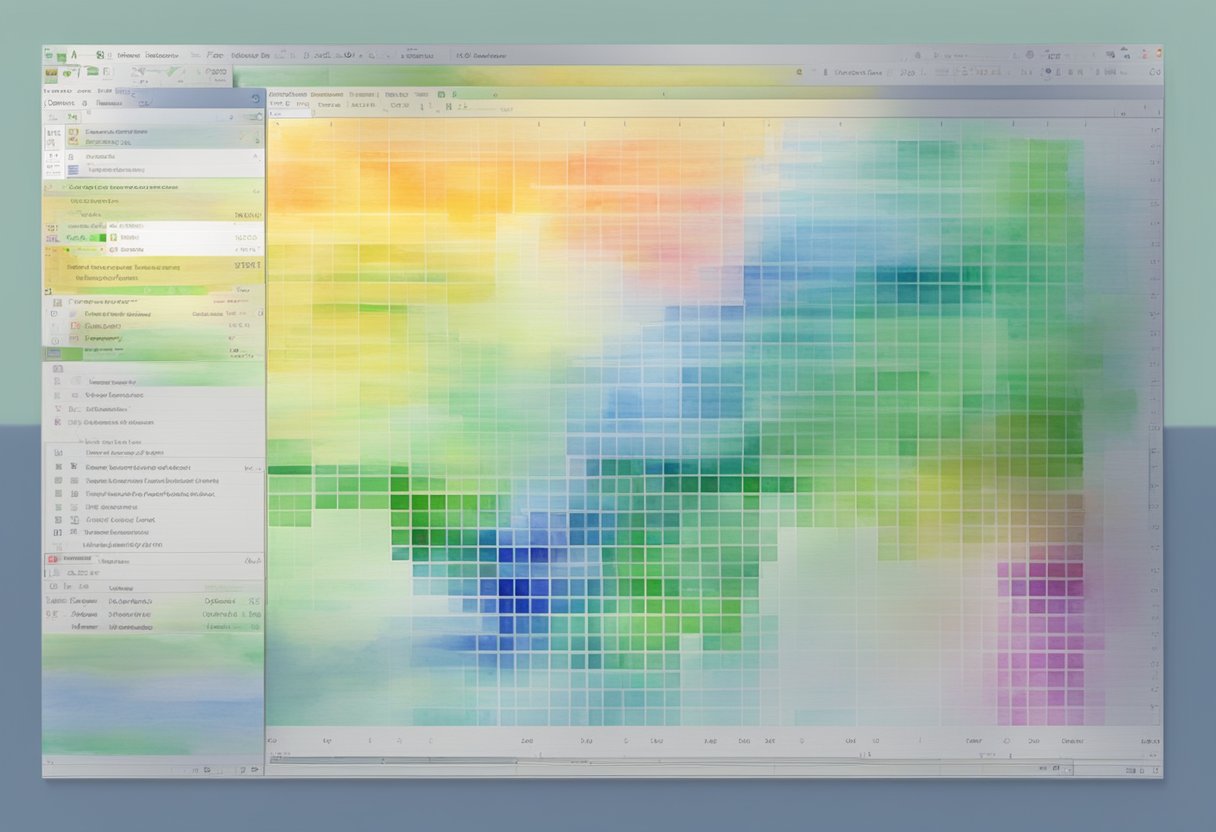Expand the red-highlighted row in the side panel
The image size is (1216, 832).
coord(245,560)
